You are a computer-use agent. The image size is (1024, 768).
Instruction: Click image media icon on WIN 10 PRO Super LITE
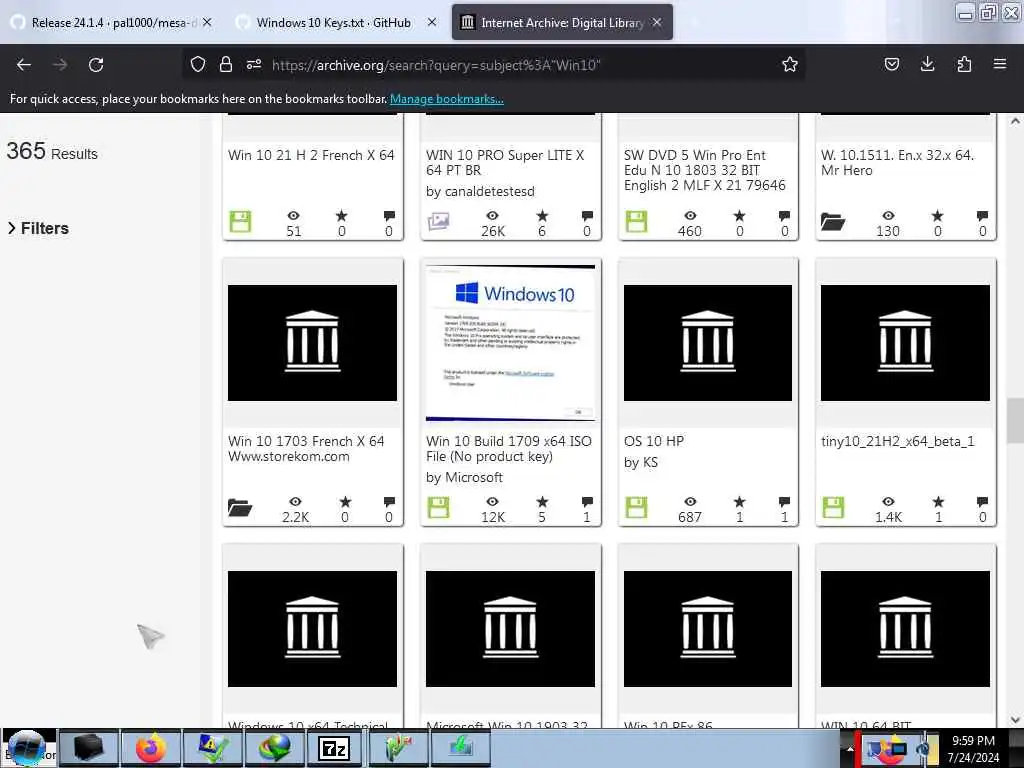pos(438,221)
